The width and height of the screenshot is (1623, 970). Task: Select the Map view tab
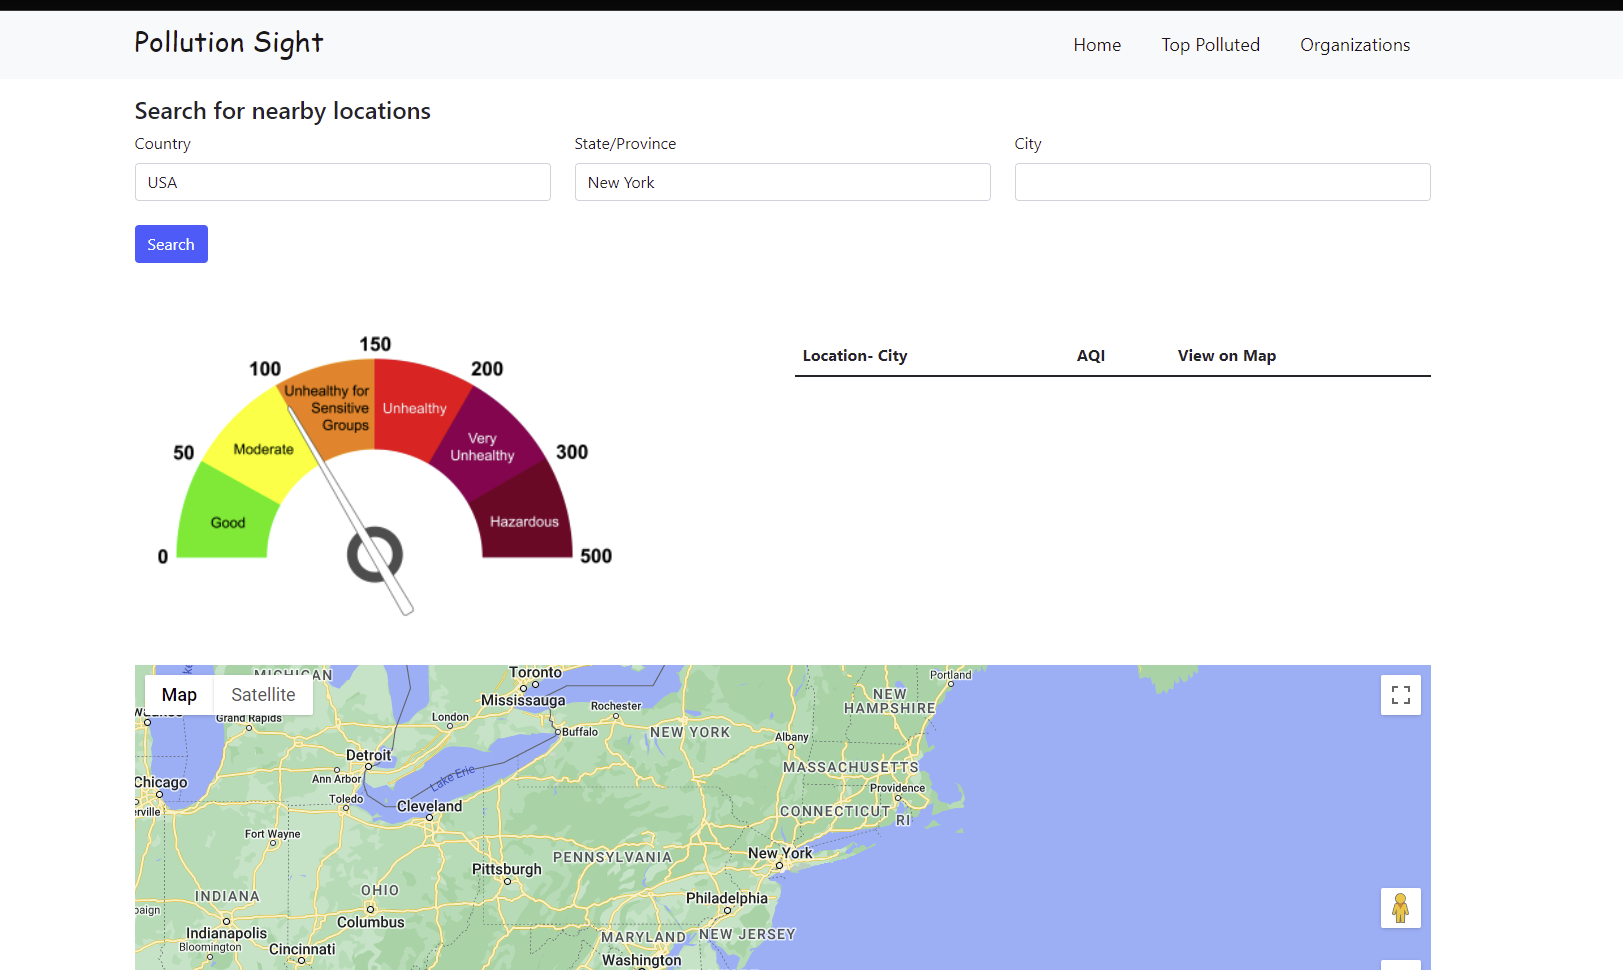pos(179,695)
